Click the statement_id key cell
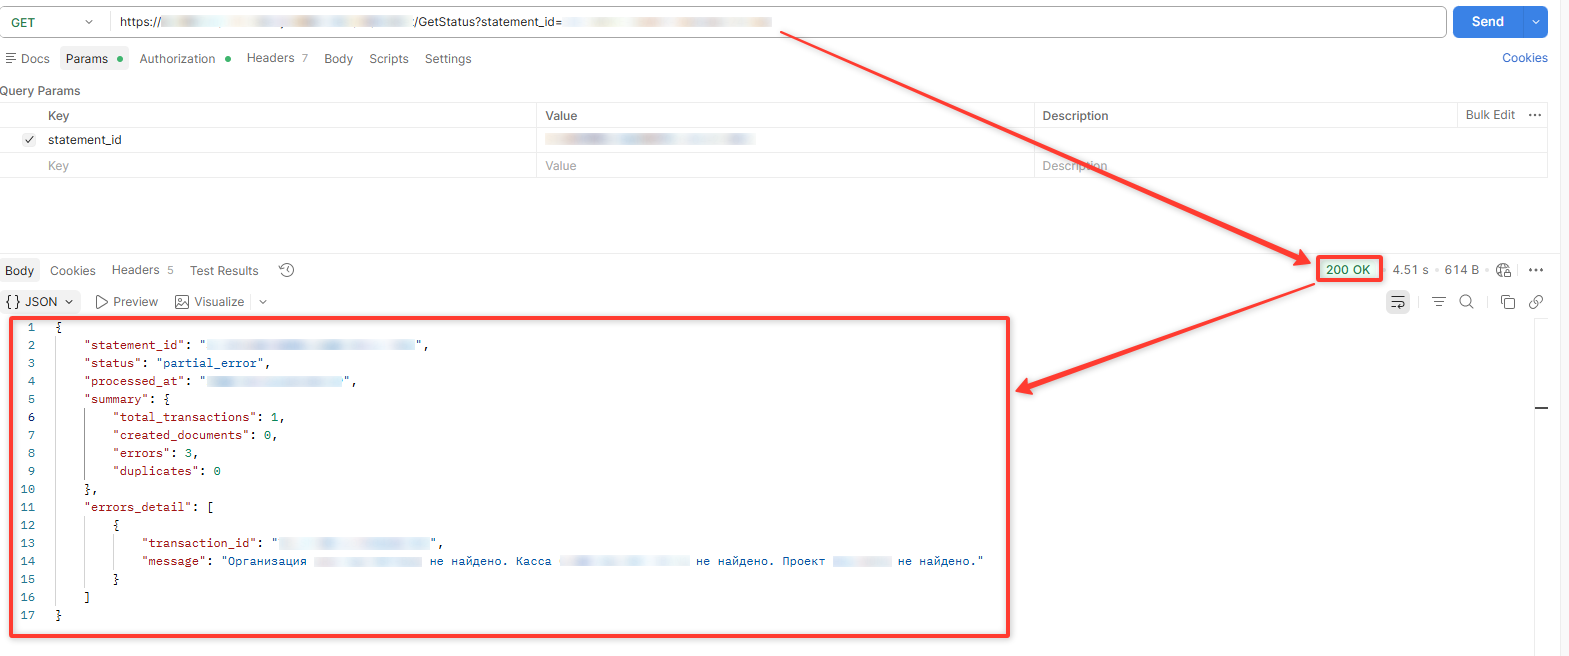Viewport: 1569px width, 656px height. pos(290,140)
